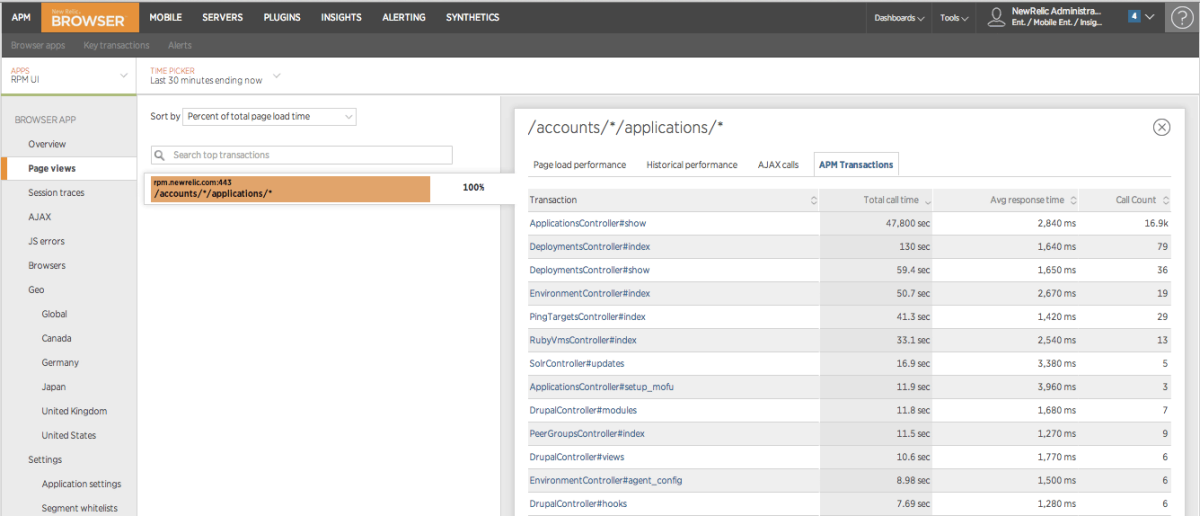Sort table by Transaction column arrows

pos(812,200)
